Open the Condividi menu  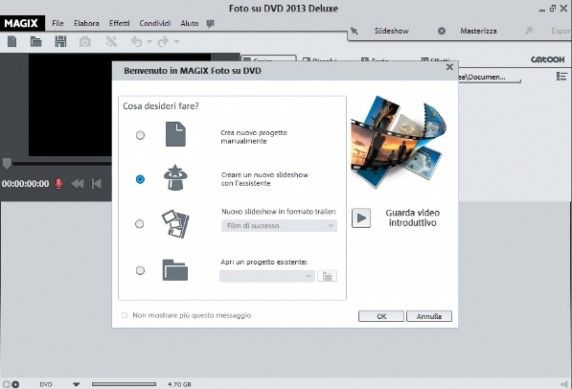(x=155, y=23)
